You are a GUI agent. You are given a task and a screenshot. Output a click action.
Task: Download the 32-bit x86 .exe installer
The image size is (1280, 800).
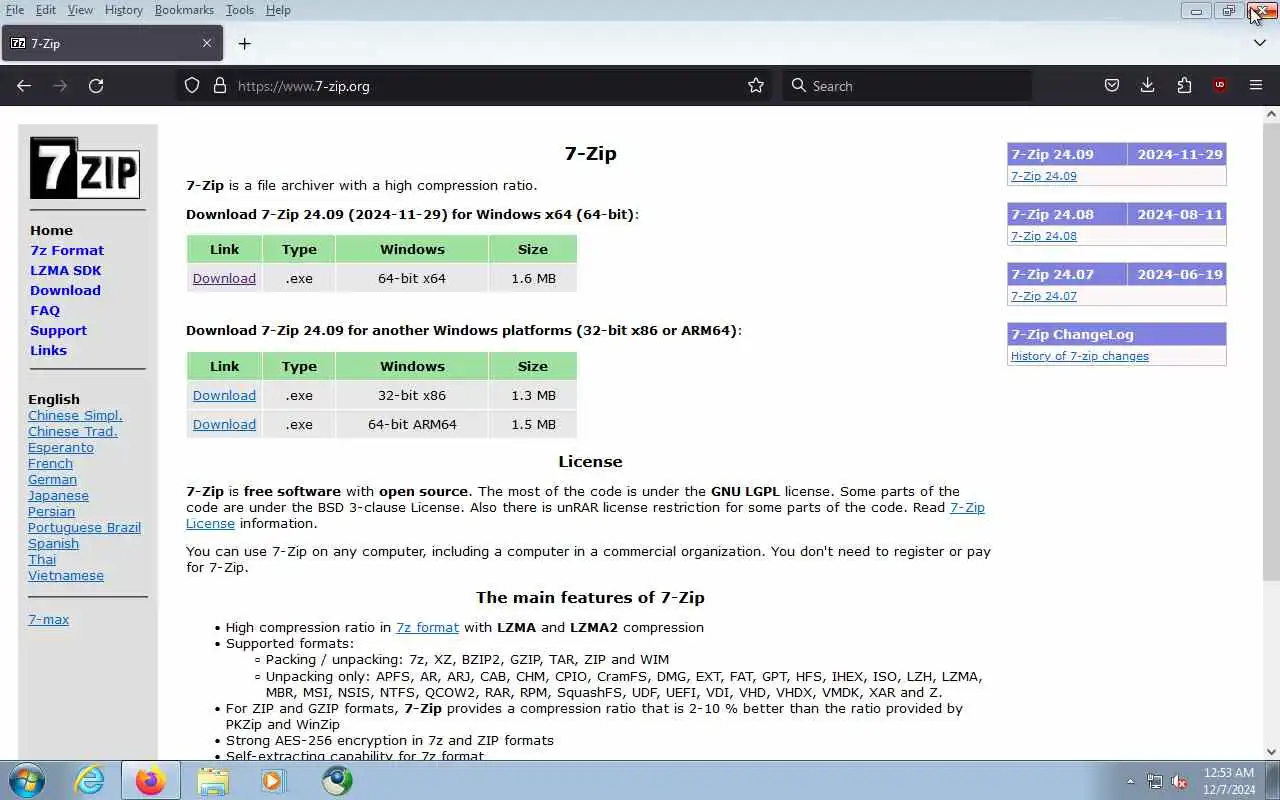click(x=224, y=395)
